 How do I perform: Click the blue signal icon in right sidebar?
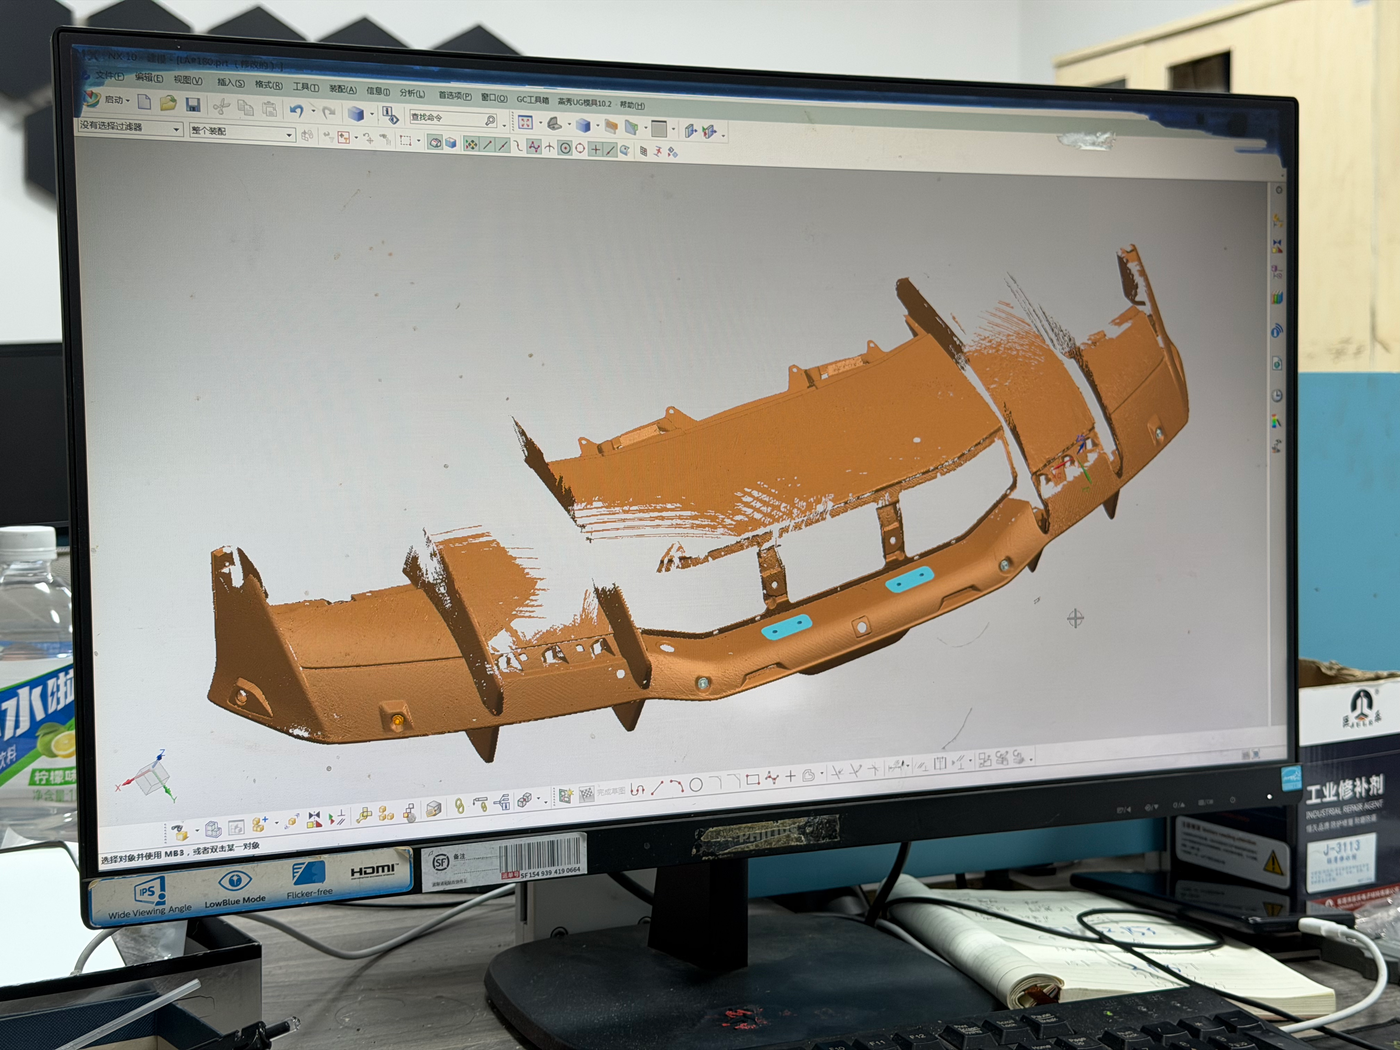1277,331
